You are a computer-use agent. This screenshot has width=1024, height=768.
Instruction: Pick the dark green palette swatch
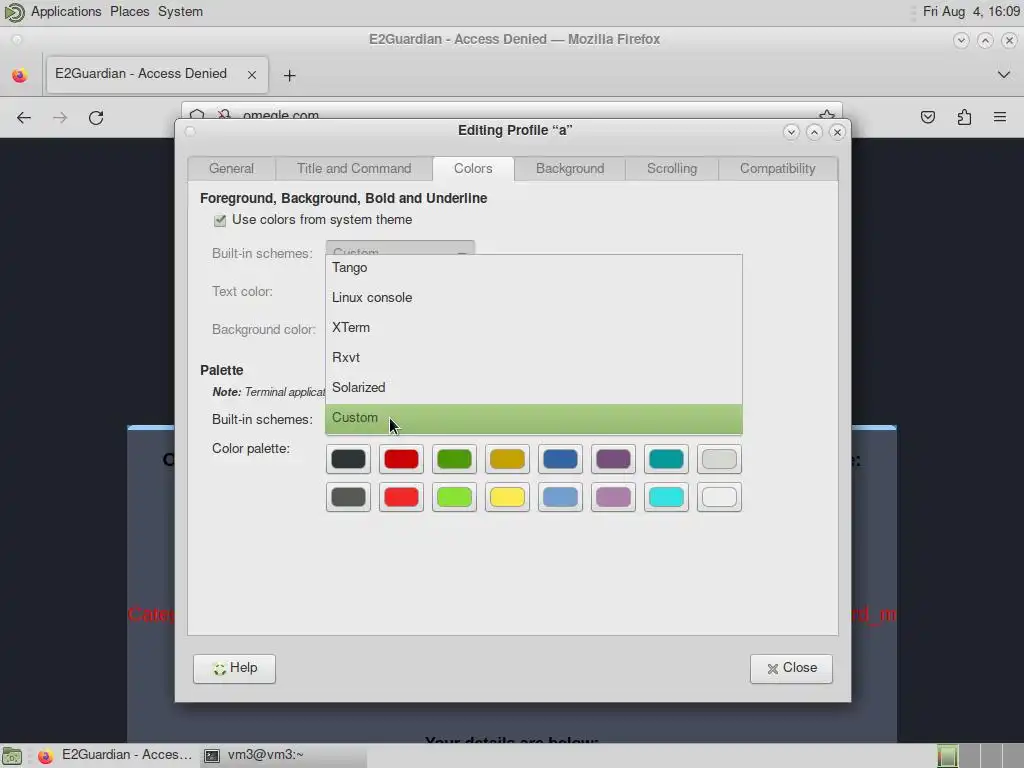[454, 459]
